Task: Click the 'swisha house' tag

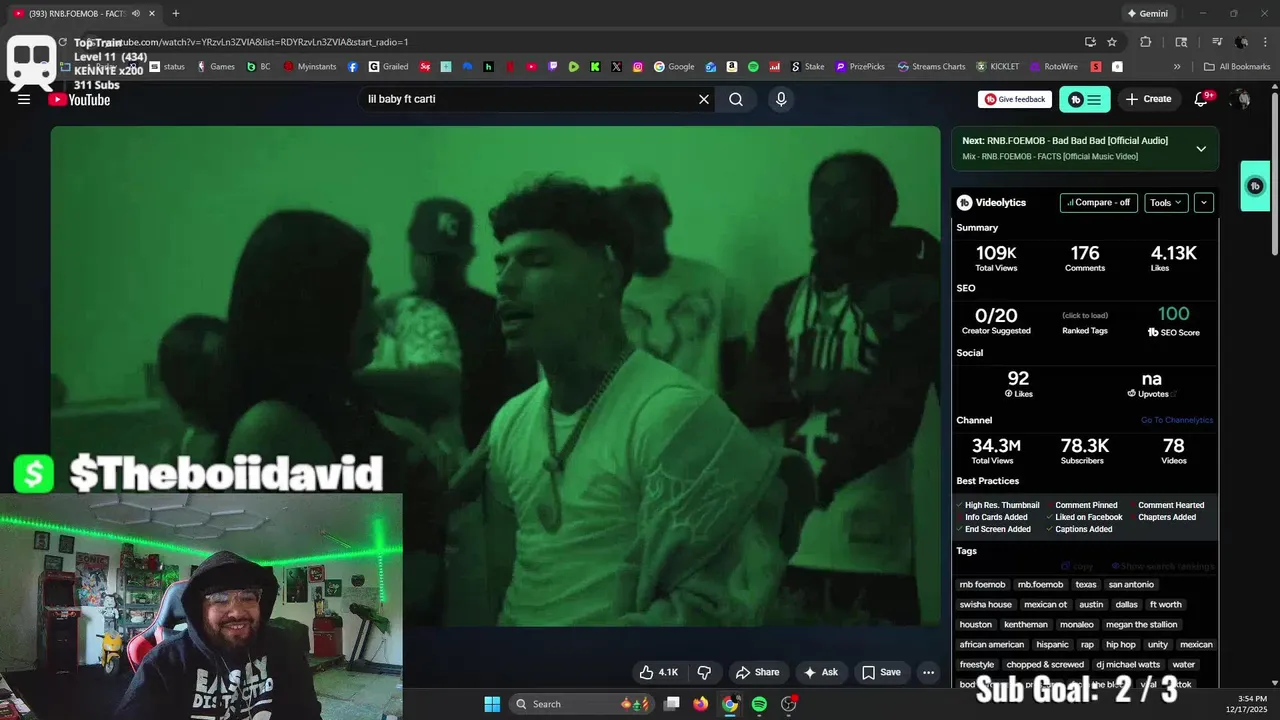Action: coord(986,604)
